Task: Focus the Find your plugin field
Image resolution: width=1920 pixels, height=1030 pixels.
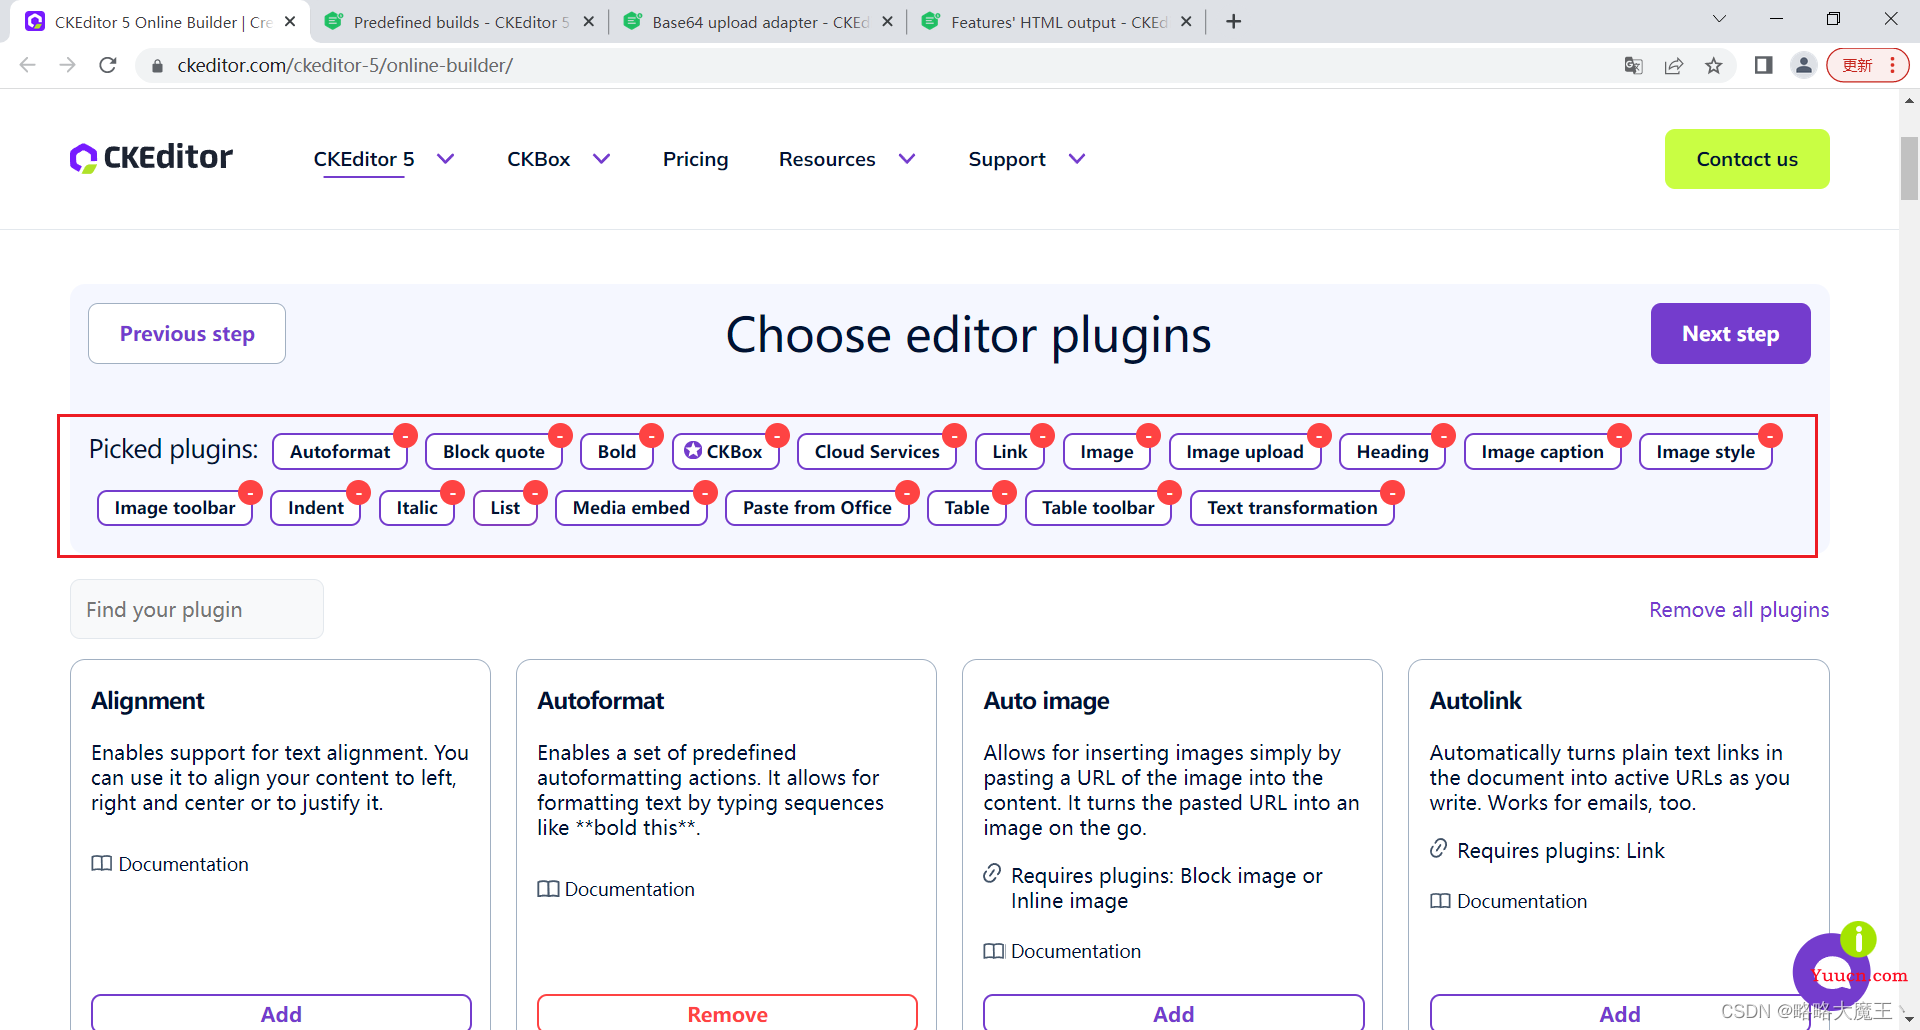Action: [197, 609]
